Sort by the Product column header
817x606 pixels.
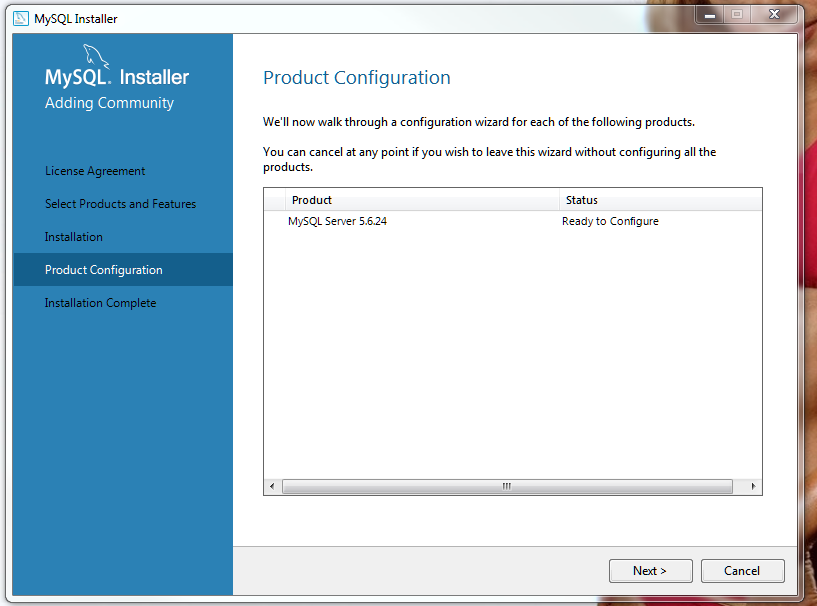pyautogui.click(x=422, y=200)
